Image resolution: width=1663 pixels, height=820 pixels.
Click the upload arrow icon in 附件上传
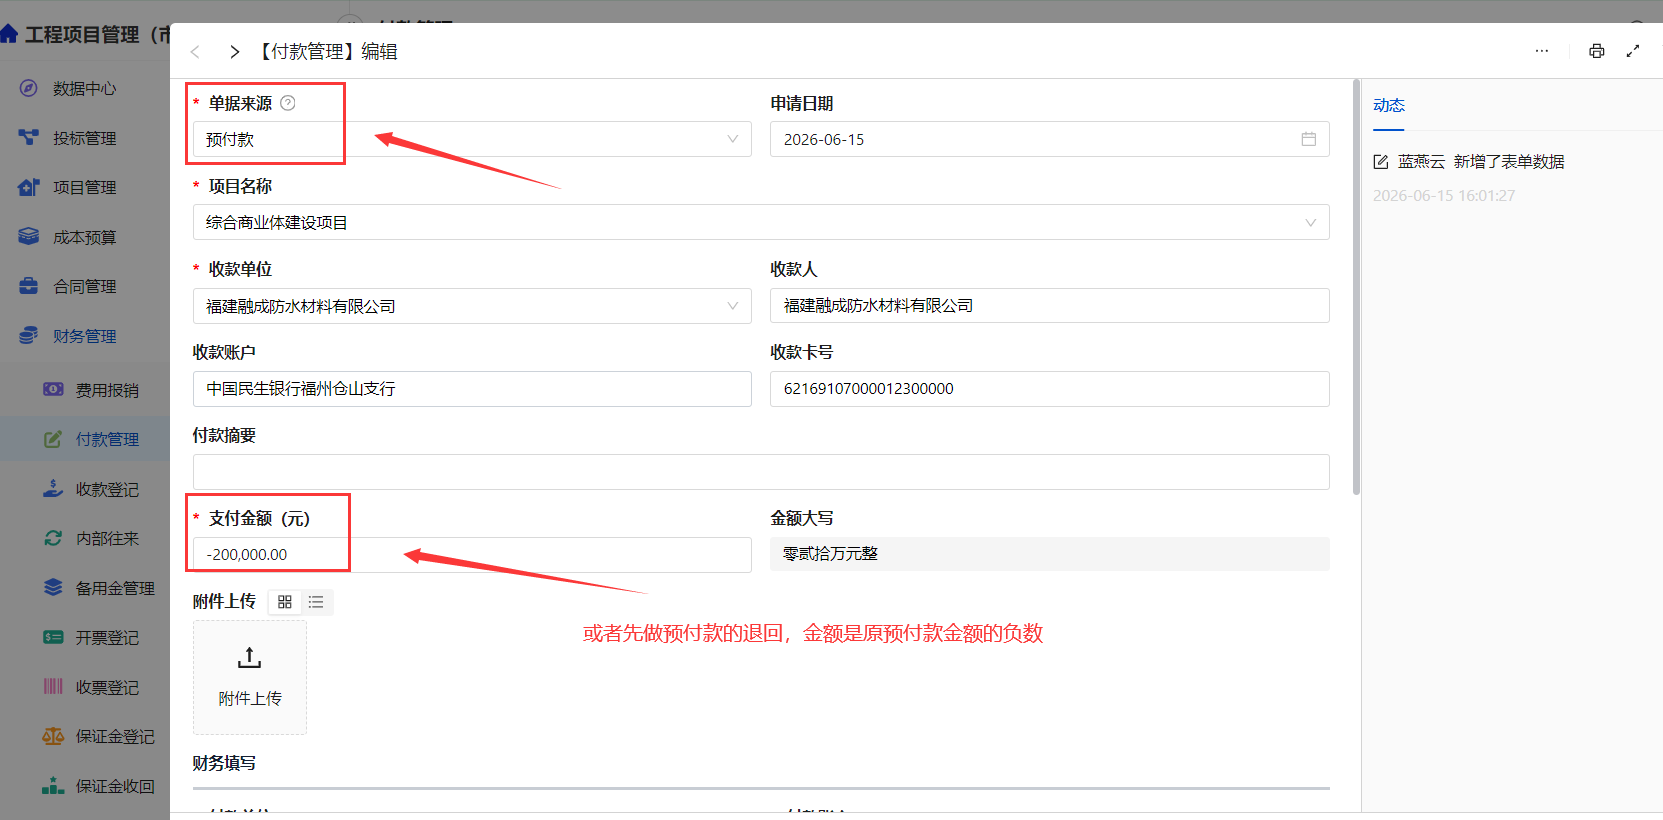pos(249,657)
